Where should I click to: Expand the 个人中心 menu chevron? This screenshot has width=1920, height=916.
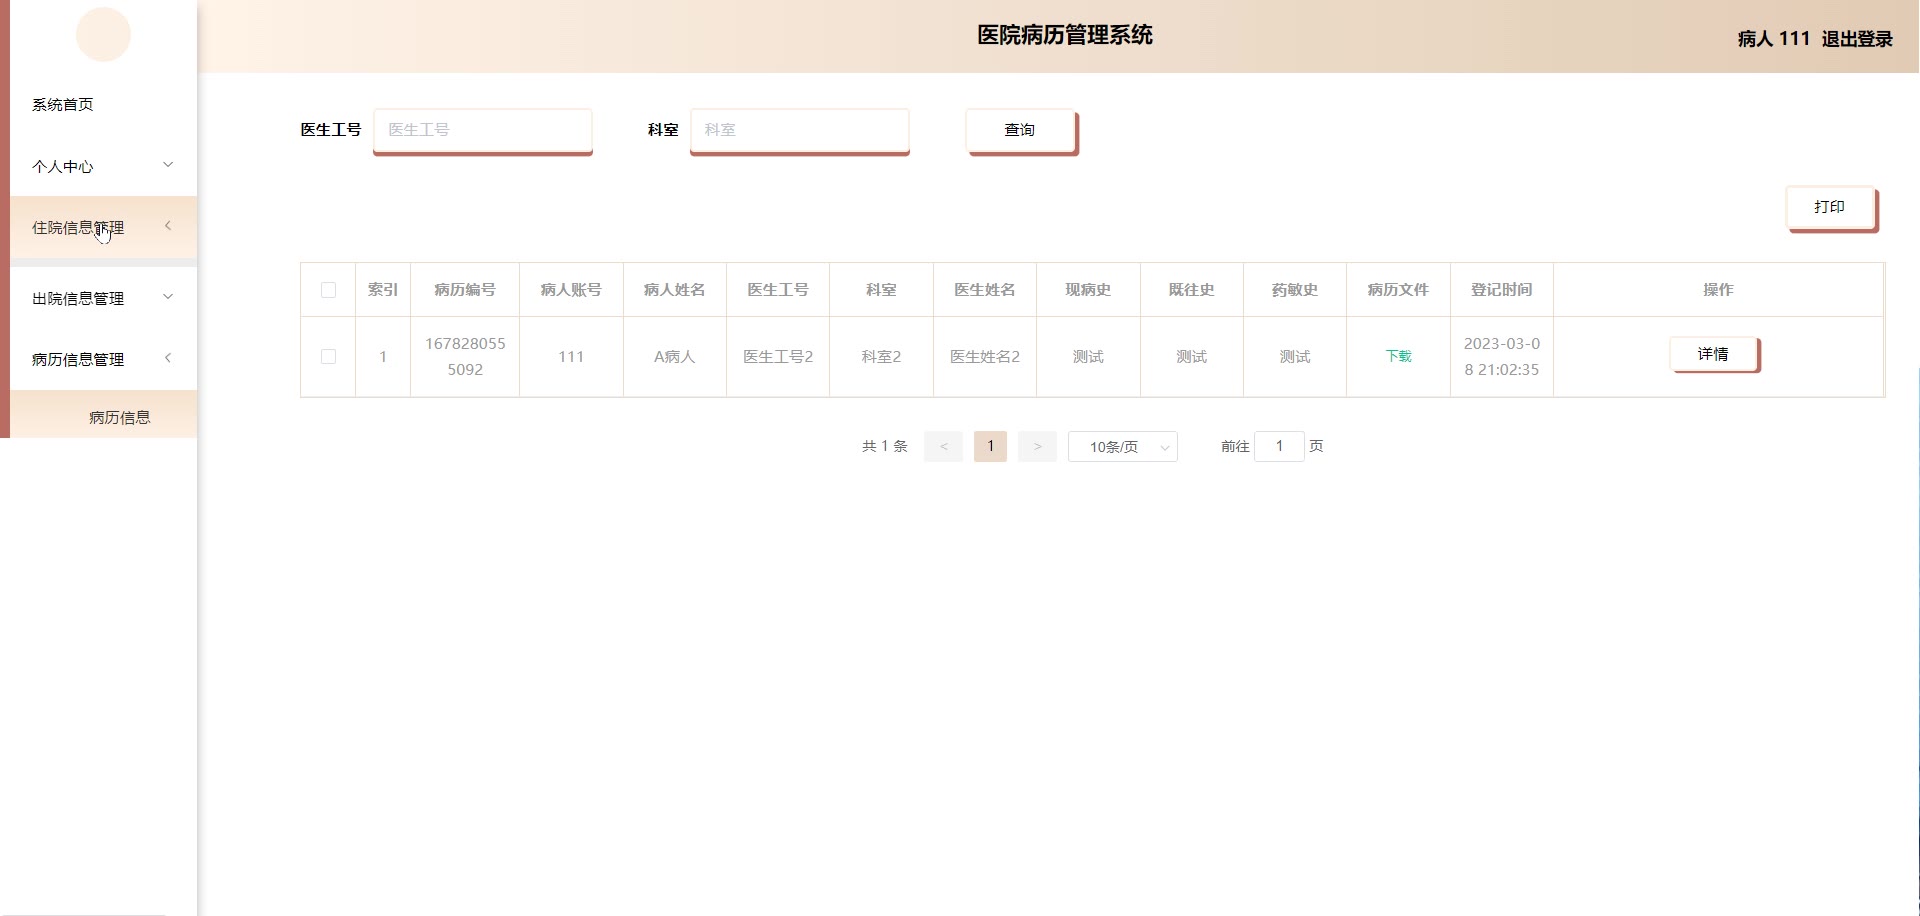tap(168, 165)
